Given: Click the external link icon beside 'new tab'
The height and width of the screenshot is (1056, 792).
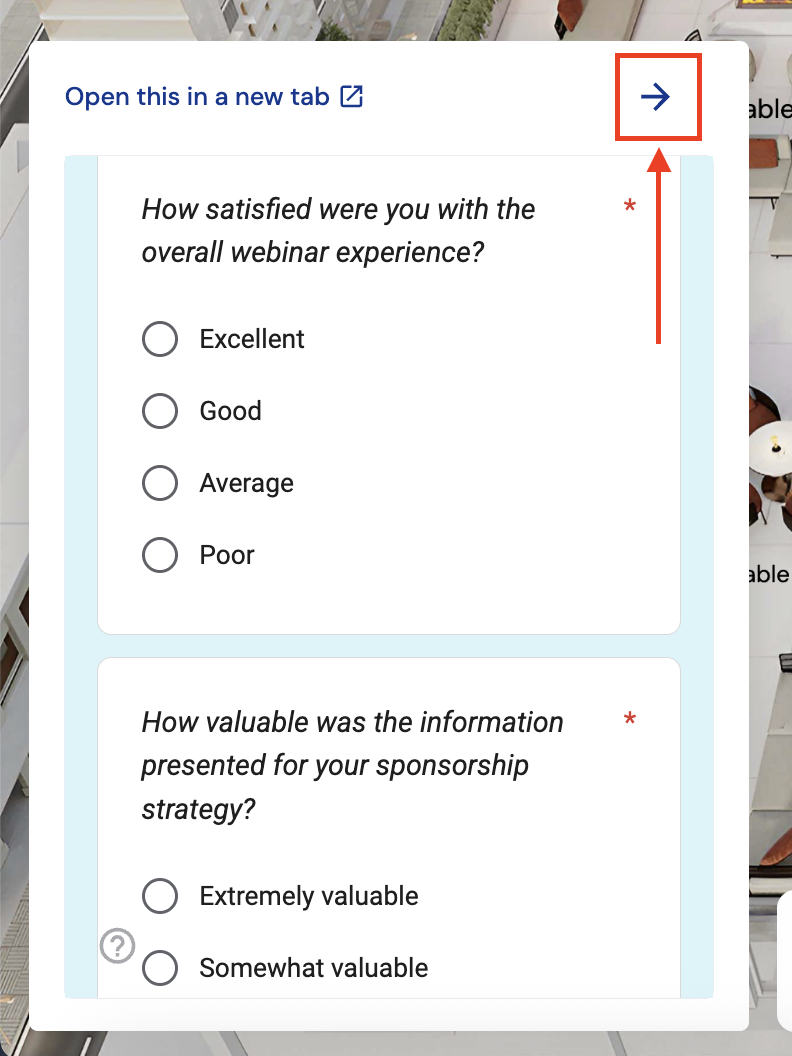Looking at the screenshot, I should point(351,97).
